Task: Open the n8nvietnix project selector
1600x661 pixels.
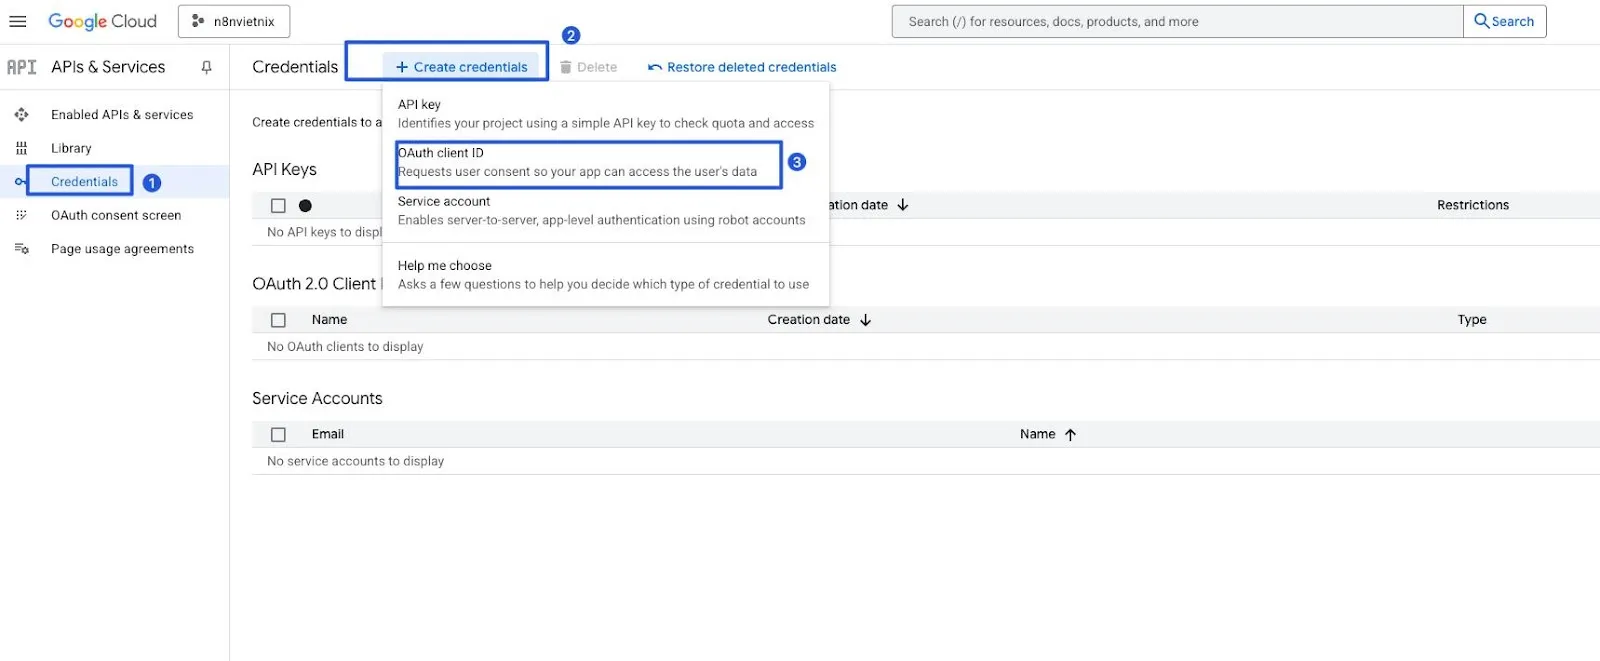Action: (234, 21)
